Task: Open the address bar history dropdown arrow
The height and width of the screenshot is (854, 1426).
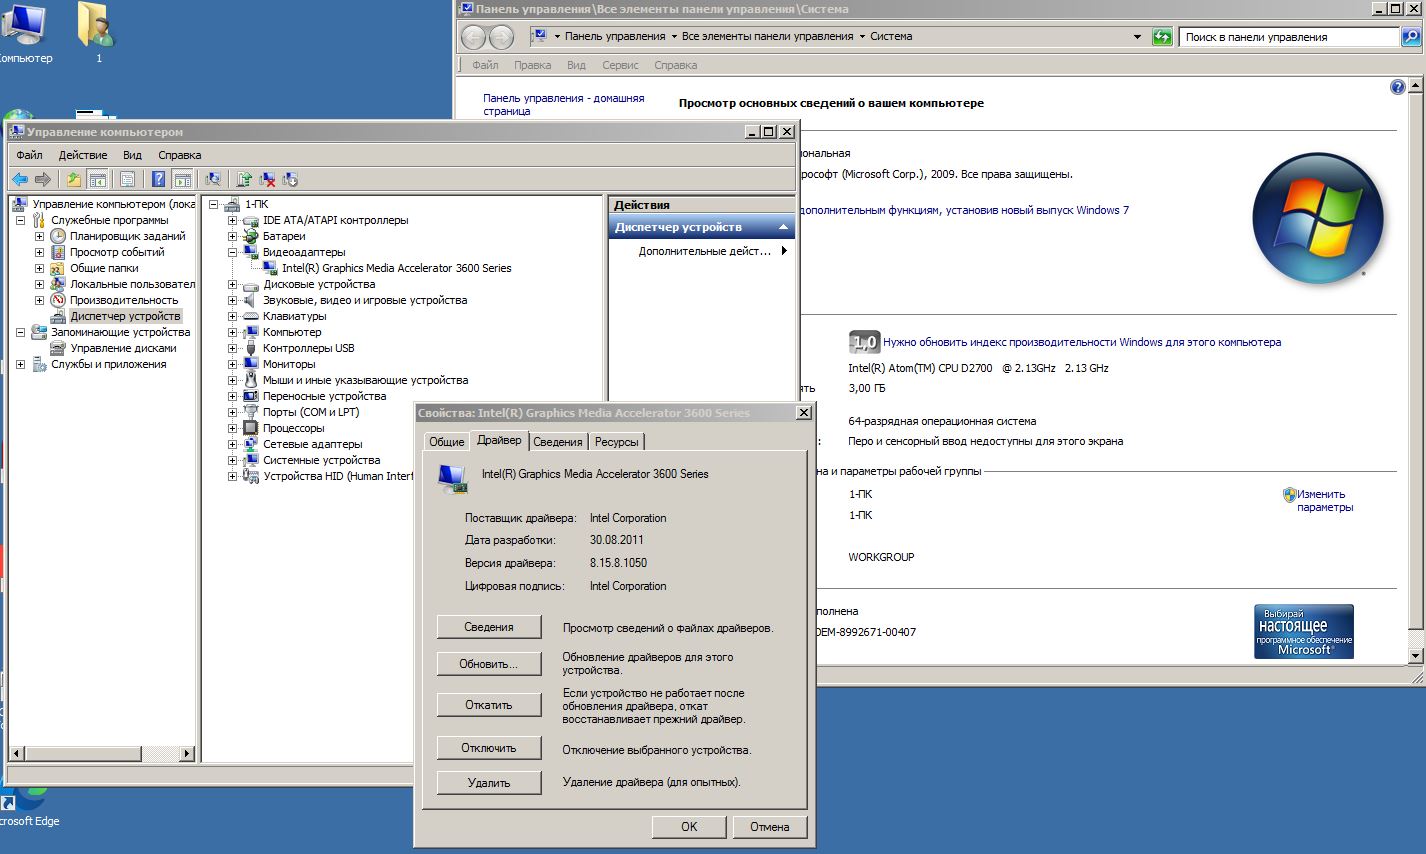Action: (x=1137, y=37)
